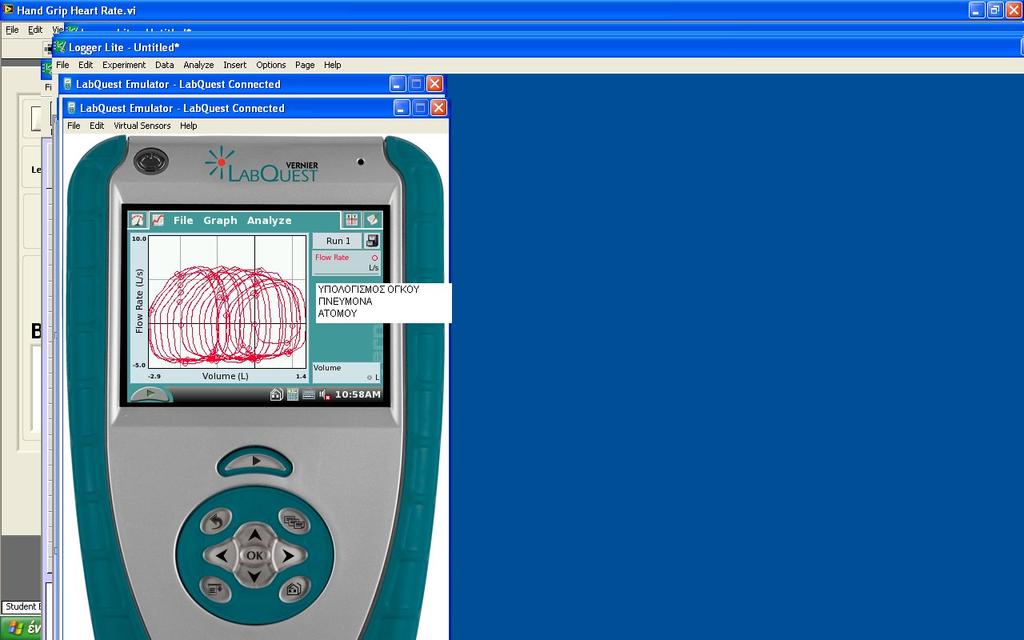Click the down arrow on directional pad
The image size is (1024, 640).
click(x=255, y=576)
